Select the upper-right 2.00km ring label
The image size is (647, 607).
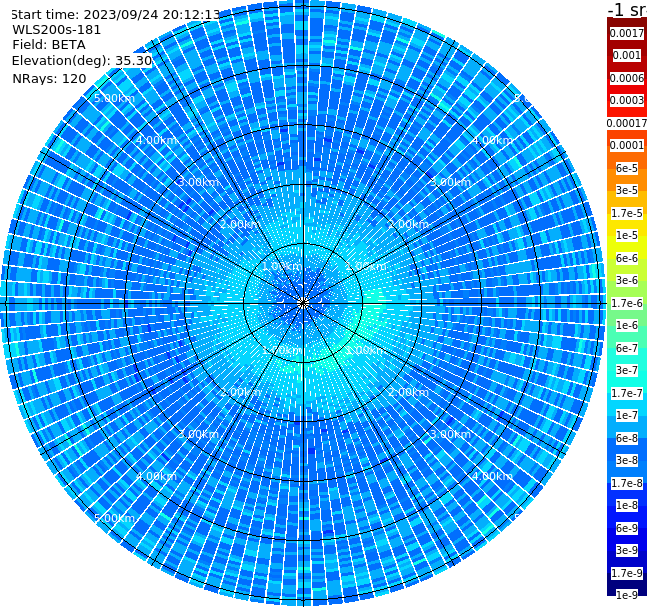(x=408, y=224)
